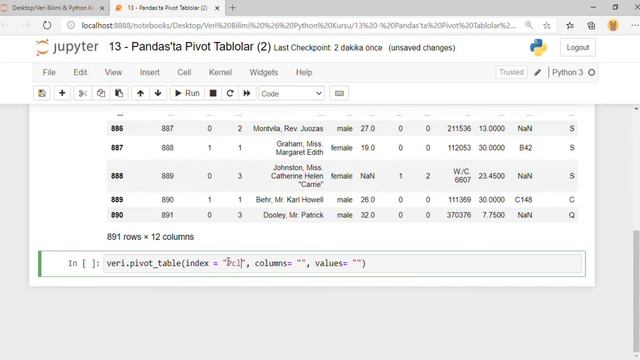Screen dimensions: 640x360
Task: Click the 891 rows × 12 columns text
Action: pos(150,237)
